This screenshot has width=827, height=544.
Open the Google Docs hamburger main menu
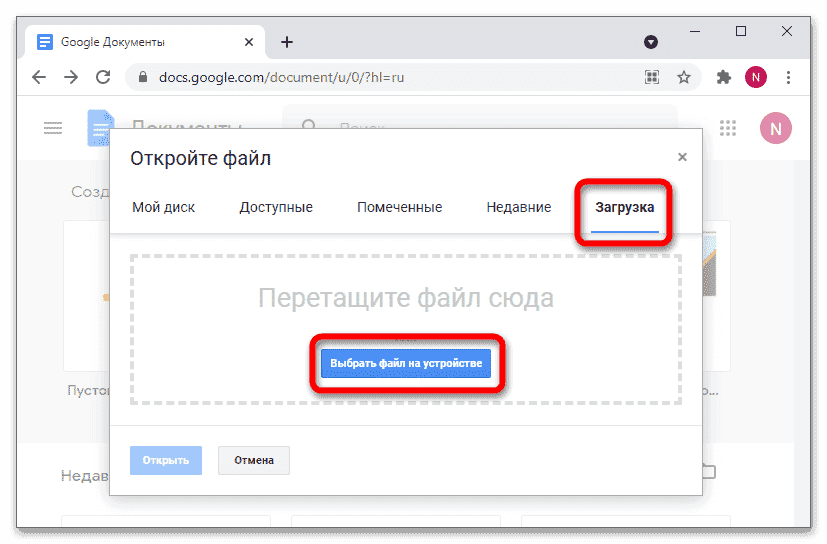(x=52, y=128)
